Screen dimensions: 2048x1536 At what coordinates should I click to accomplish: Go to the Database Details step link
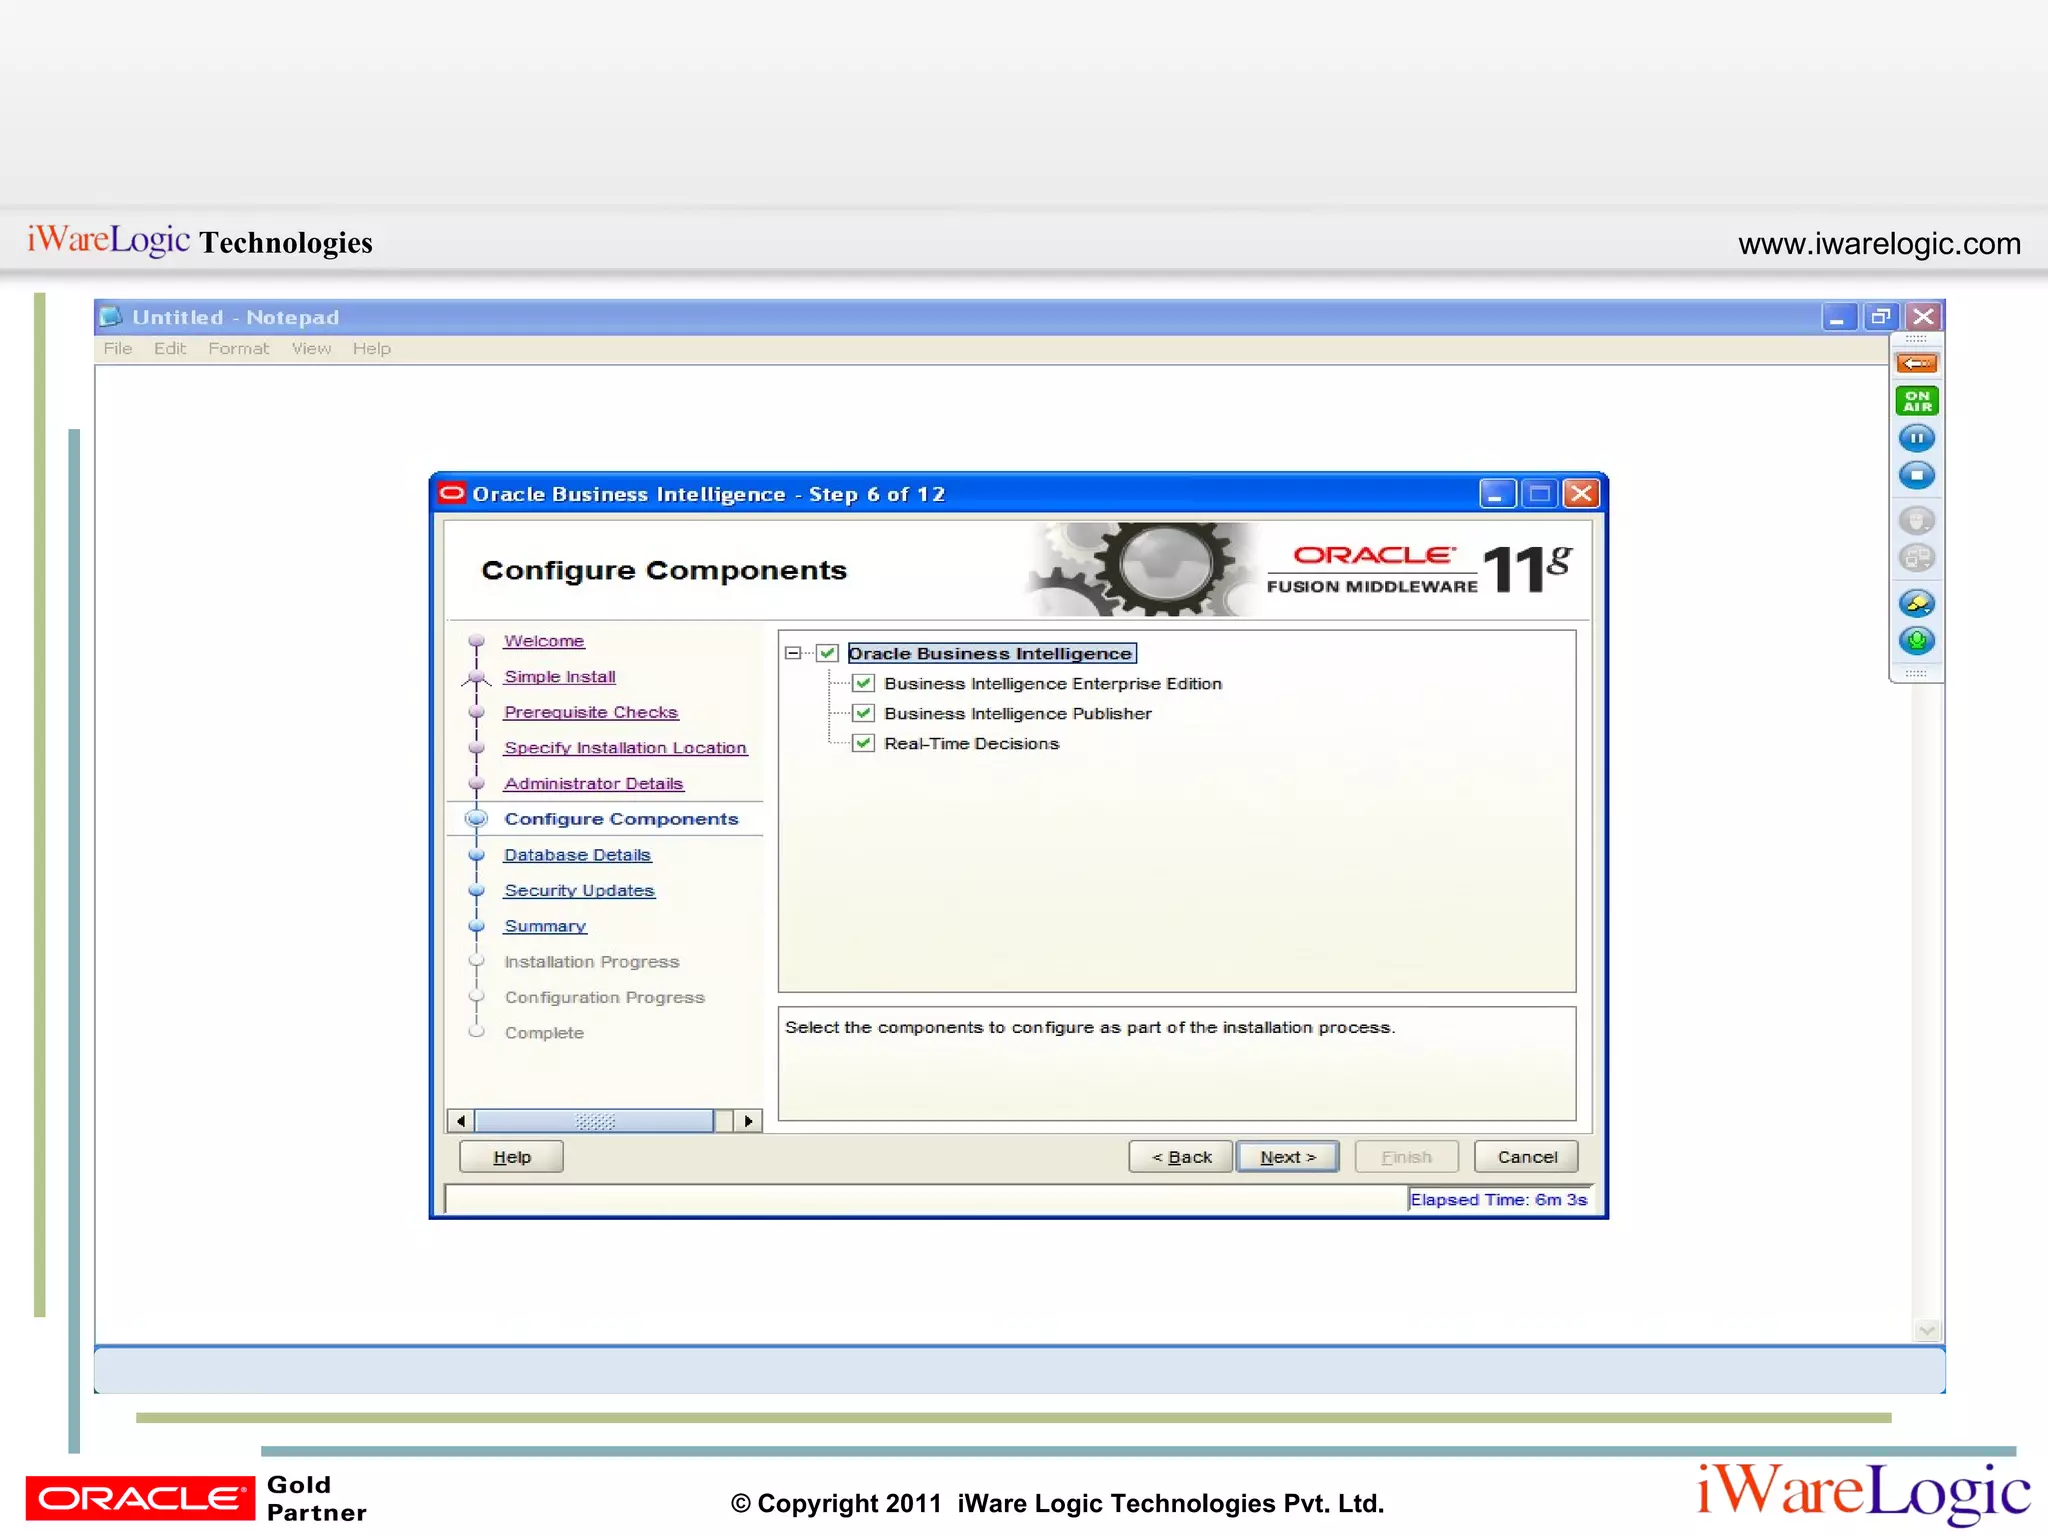[x=577, y=855]
